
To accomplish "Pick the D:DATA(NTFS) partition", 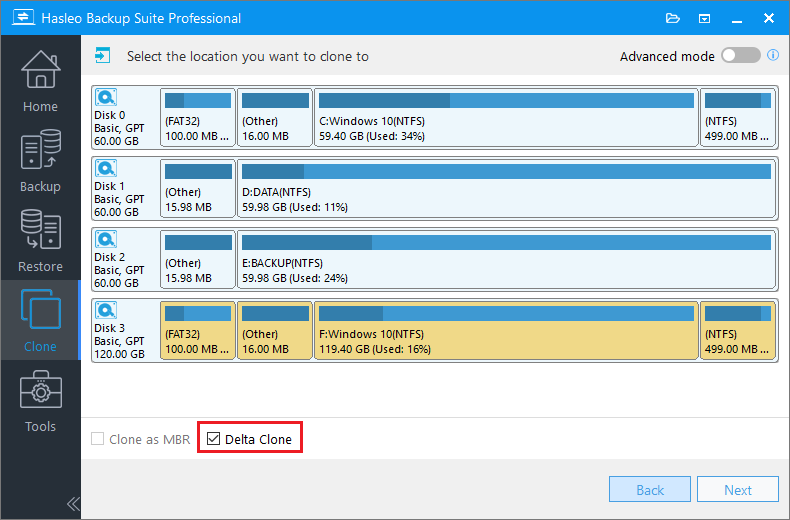I will click(x=506, y=187).
